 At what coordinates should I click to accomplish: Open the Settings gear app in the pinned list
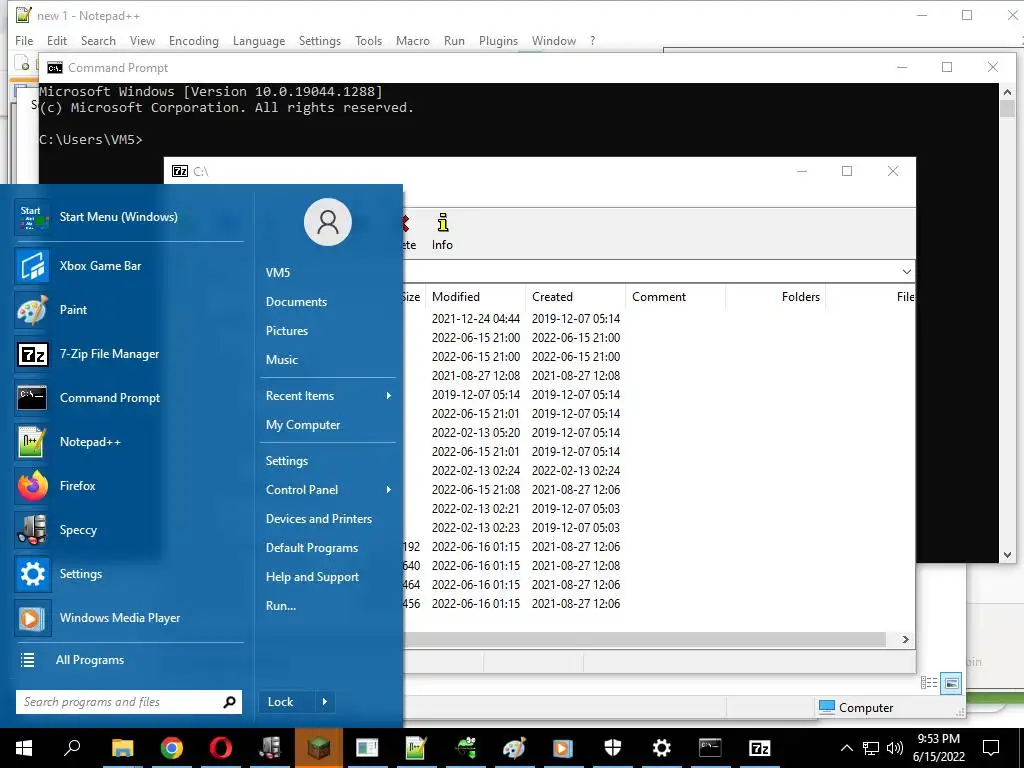pyautogui.click(x=129, y=574)
